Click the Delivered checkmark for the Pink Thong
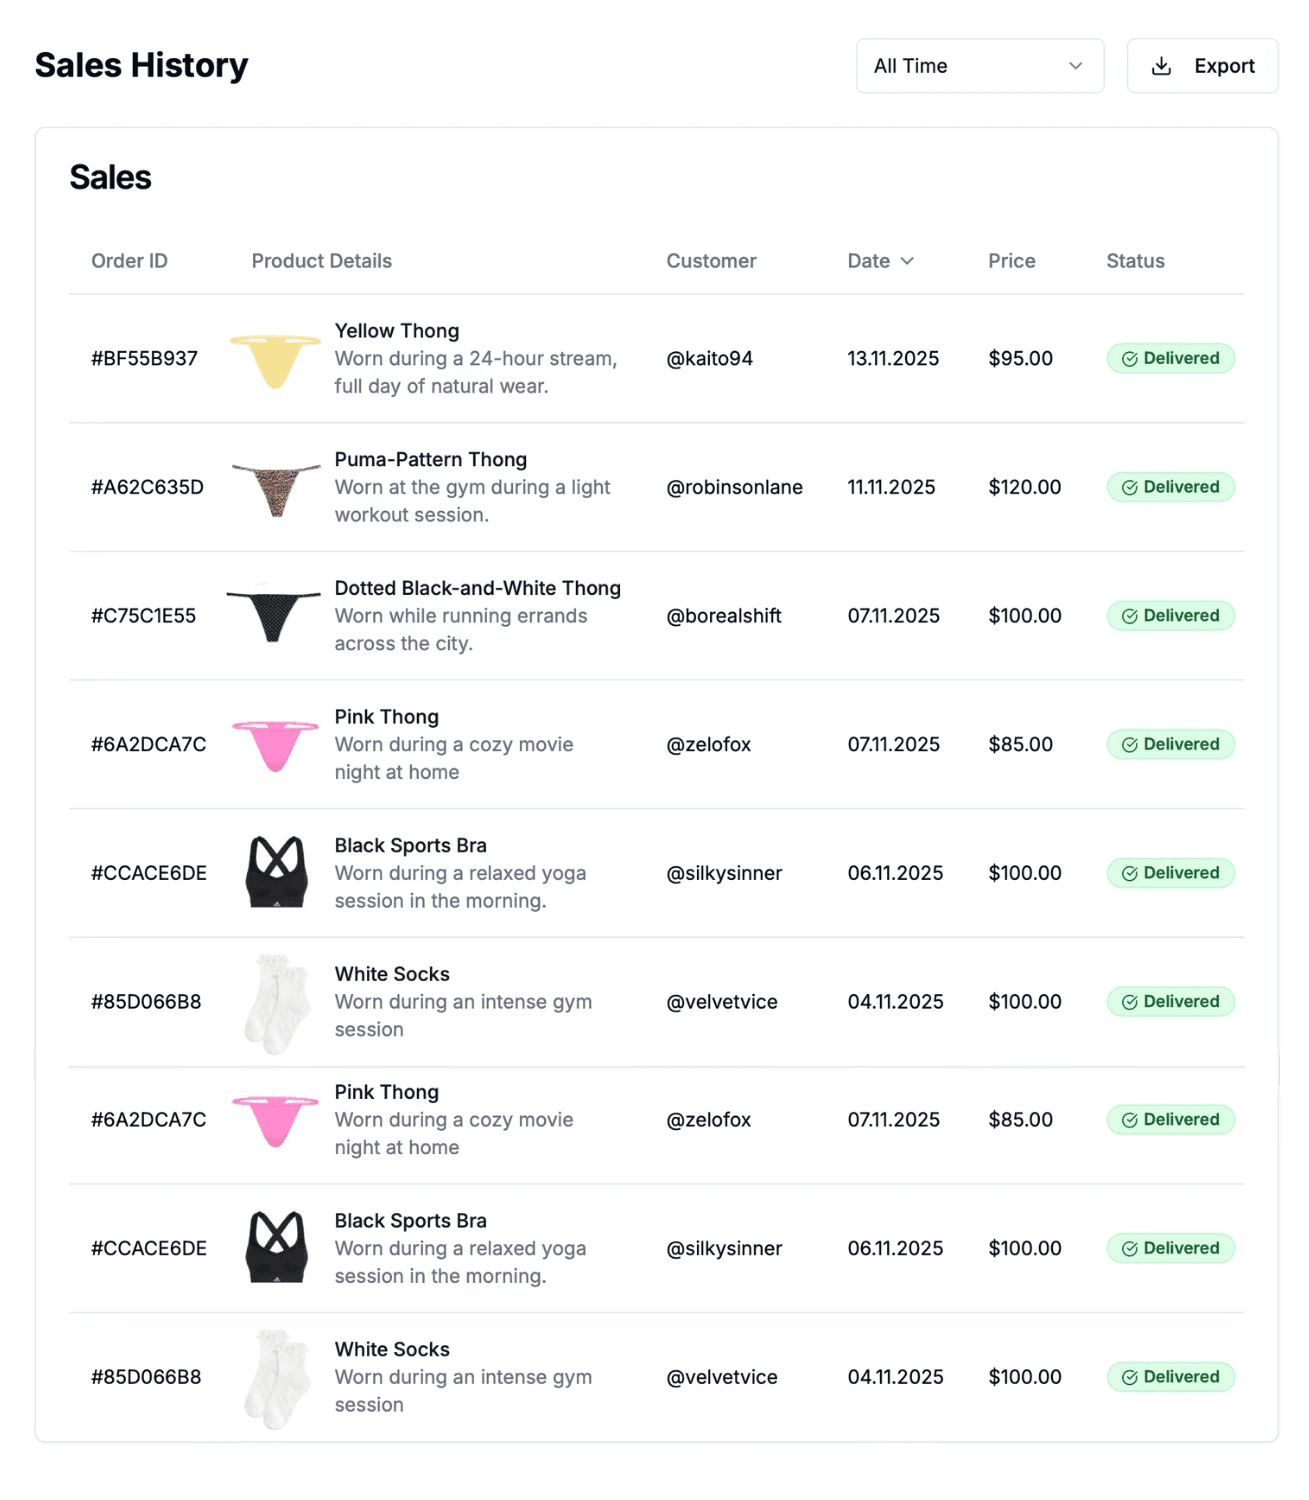The width and height of the screenshot is (1309, 1500). (x=1131, y=744)
